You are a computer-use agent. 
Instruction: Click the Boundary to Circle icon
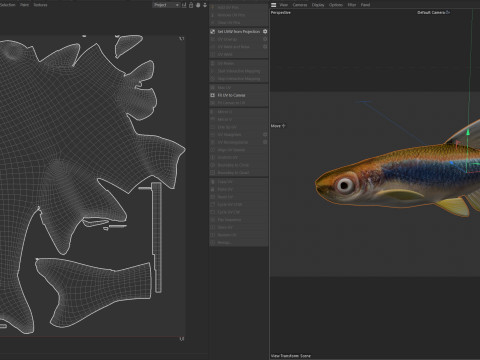[x=212, y=165]
